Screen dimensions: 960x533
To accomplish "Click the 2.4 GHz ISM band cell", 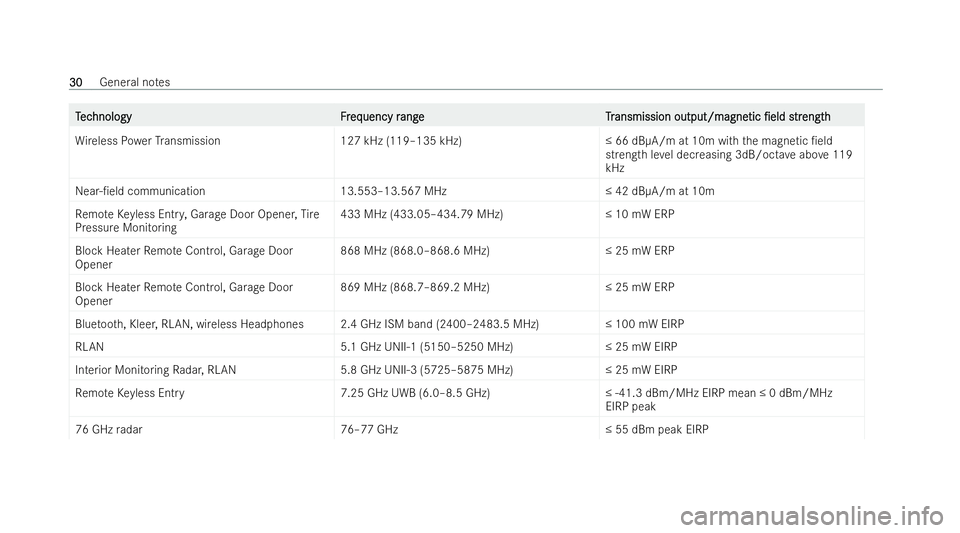I will [x=440, y=324].
